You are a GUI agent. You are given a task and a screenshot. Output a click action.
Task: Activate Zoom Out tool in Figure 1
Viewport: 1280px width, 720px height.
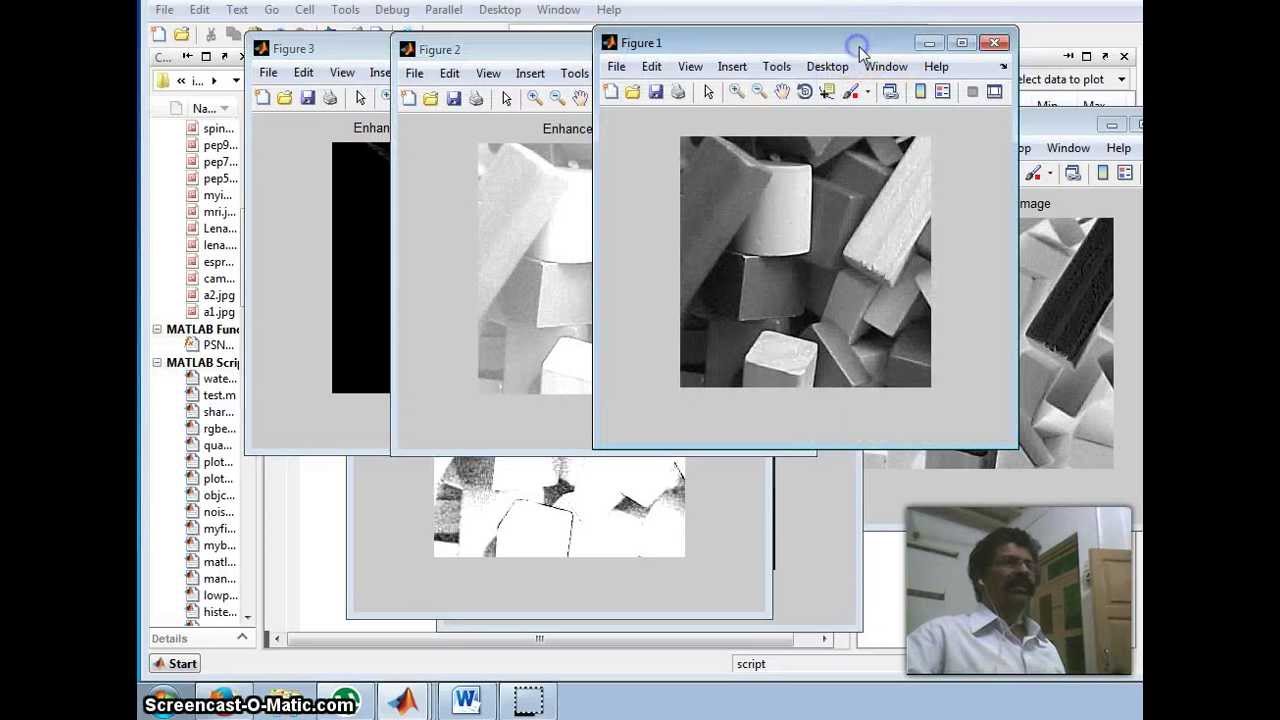point(759,92)
